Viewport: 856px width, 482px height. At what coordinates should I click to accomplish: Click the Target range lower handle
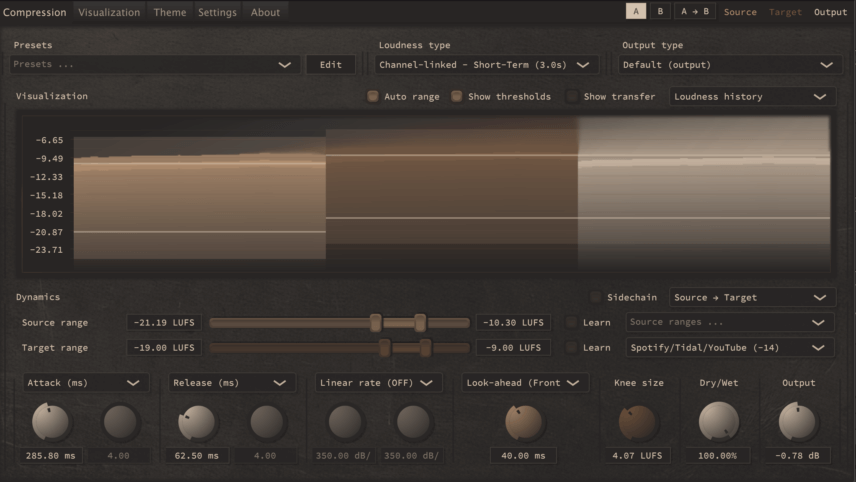click(x=385, y=348)
